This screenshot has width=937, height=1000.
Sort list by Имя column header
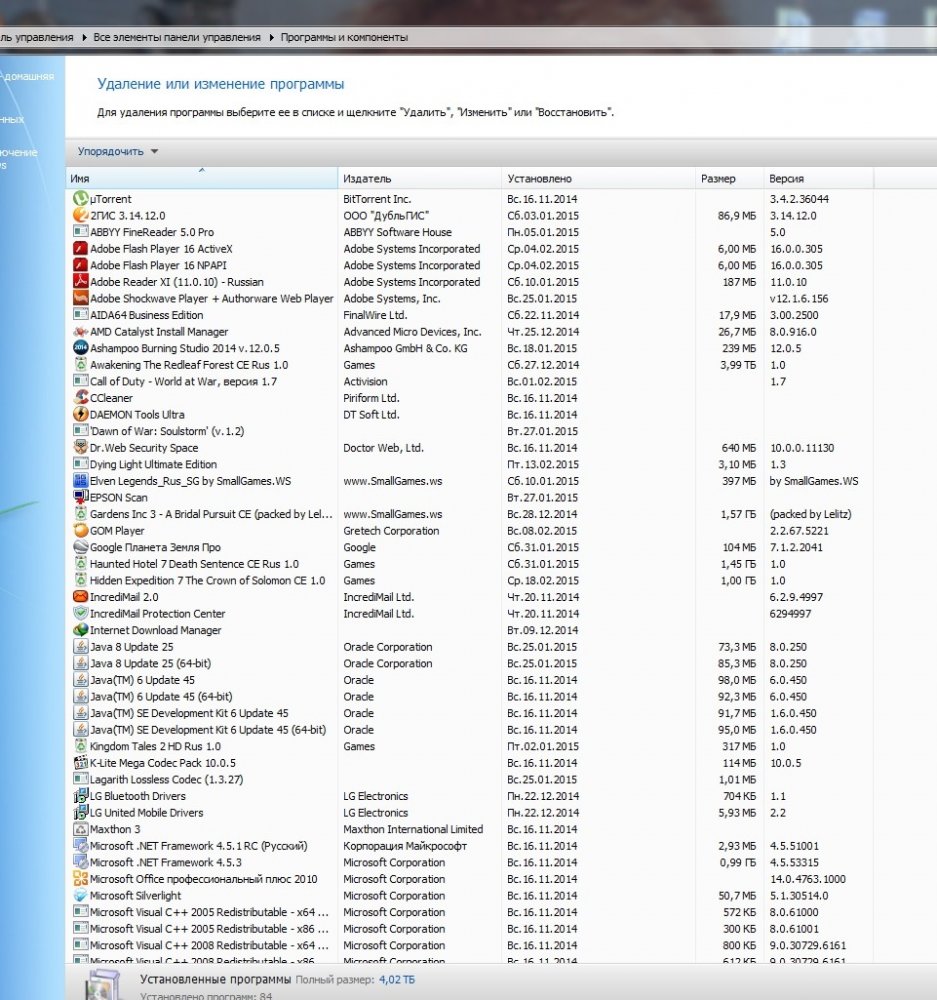click(200, 179)
